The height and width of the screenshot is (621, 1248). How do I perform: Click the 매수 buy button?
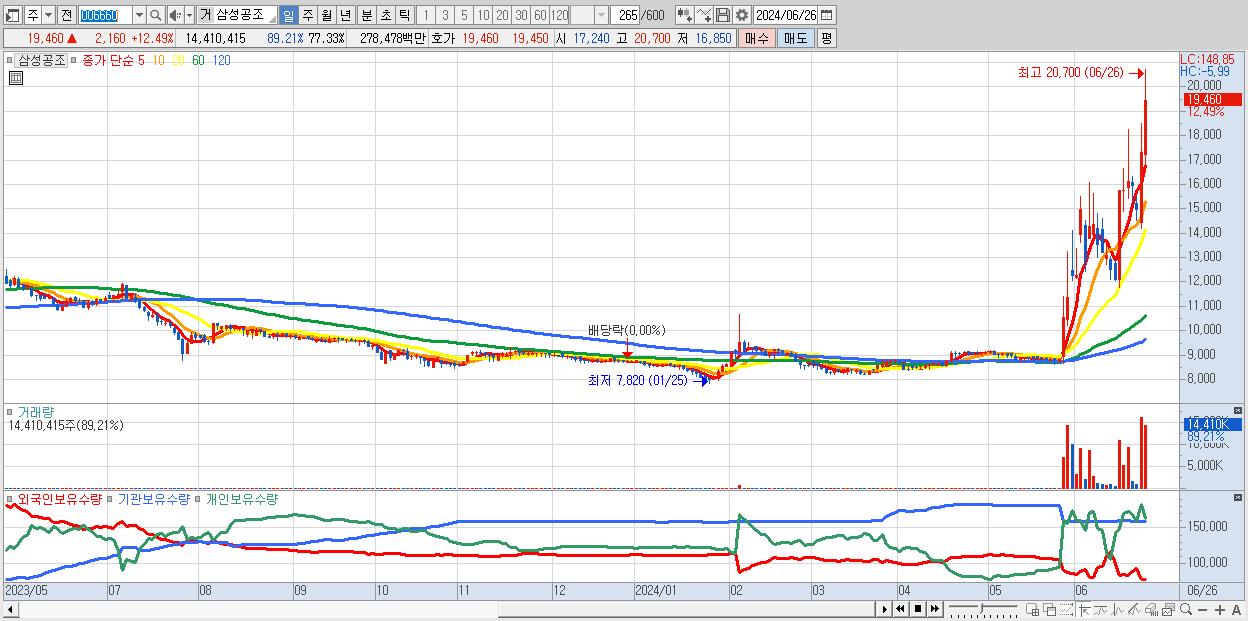(x=757, y=38)
